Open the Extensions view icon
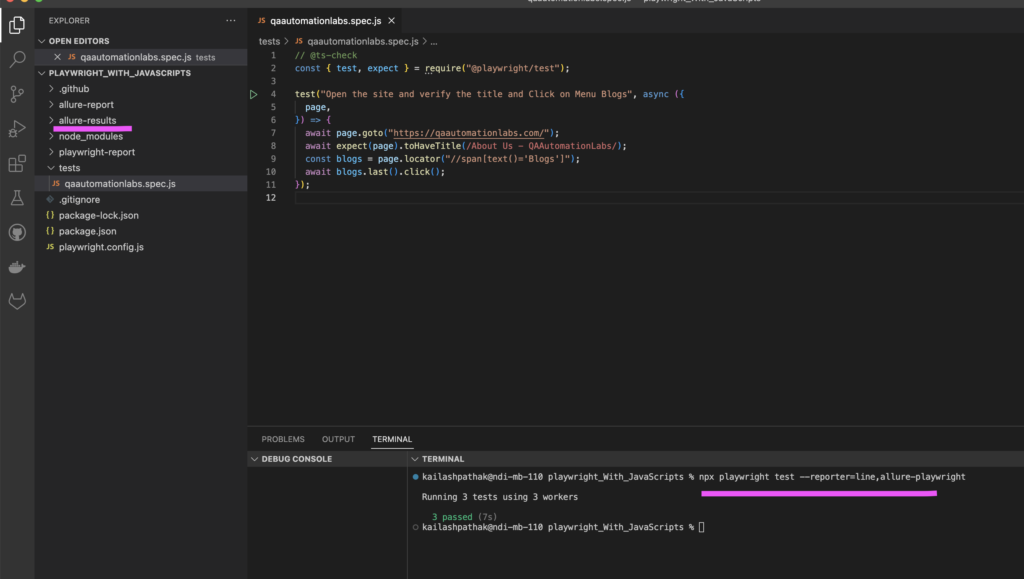Image resolution: width=1024 pixels, height=579 pixels. tap(17, 163)
